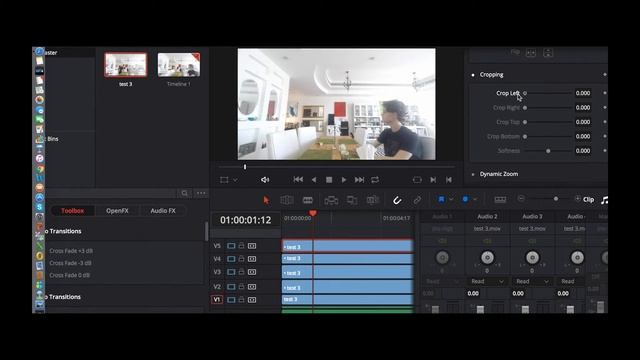Jump to last frame in viewer

pyautogui.click(x=359, y=180)
